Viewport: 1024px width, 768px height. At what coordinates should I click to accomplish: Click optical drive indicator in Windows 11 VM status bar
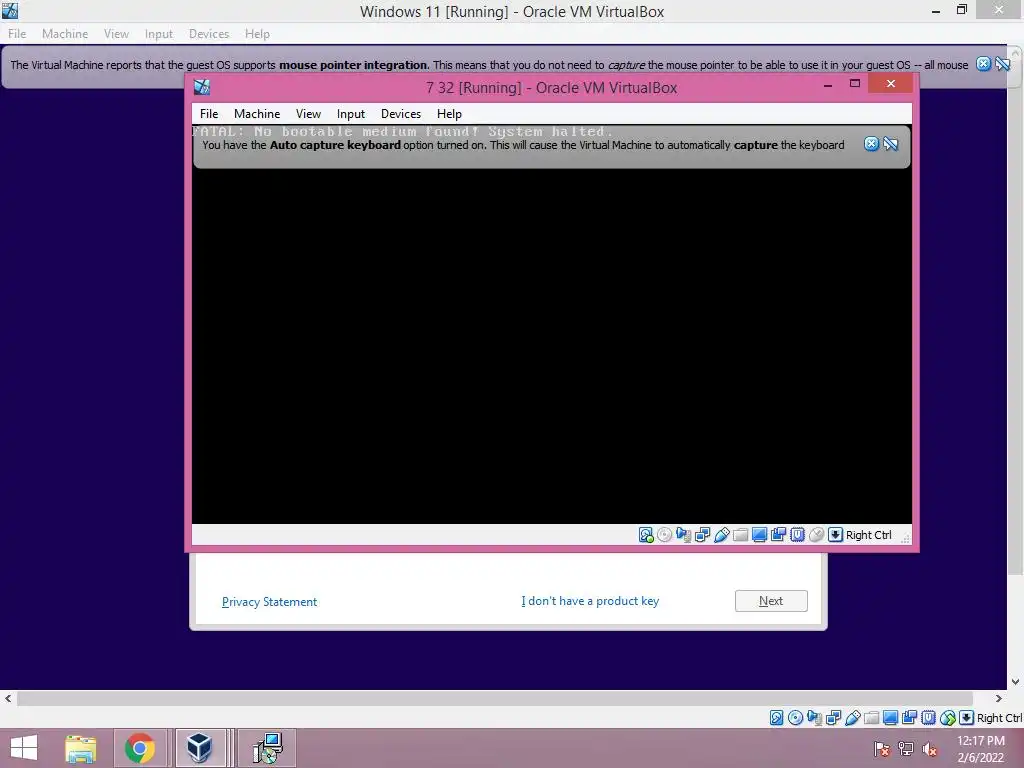[x=795, y=718]
